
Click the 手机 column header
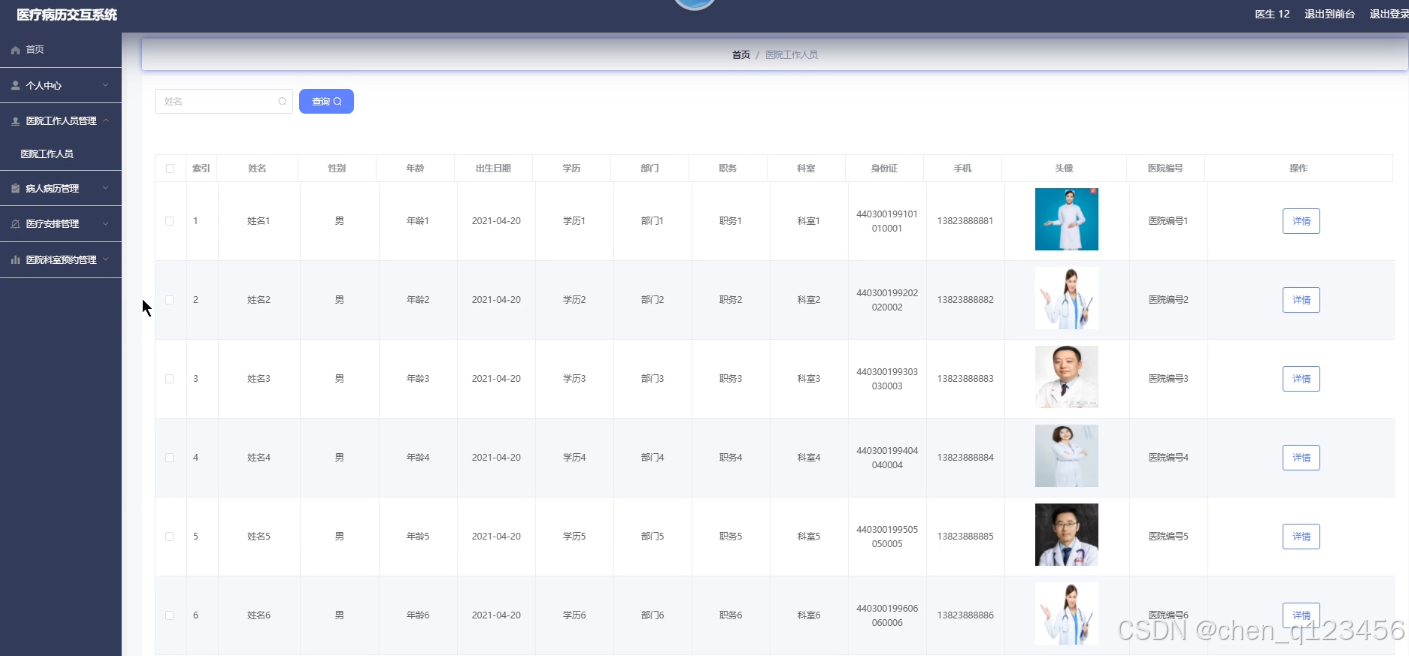(x=962, y=168)
